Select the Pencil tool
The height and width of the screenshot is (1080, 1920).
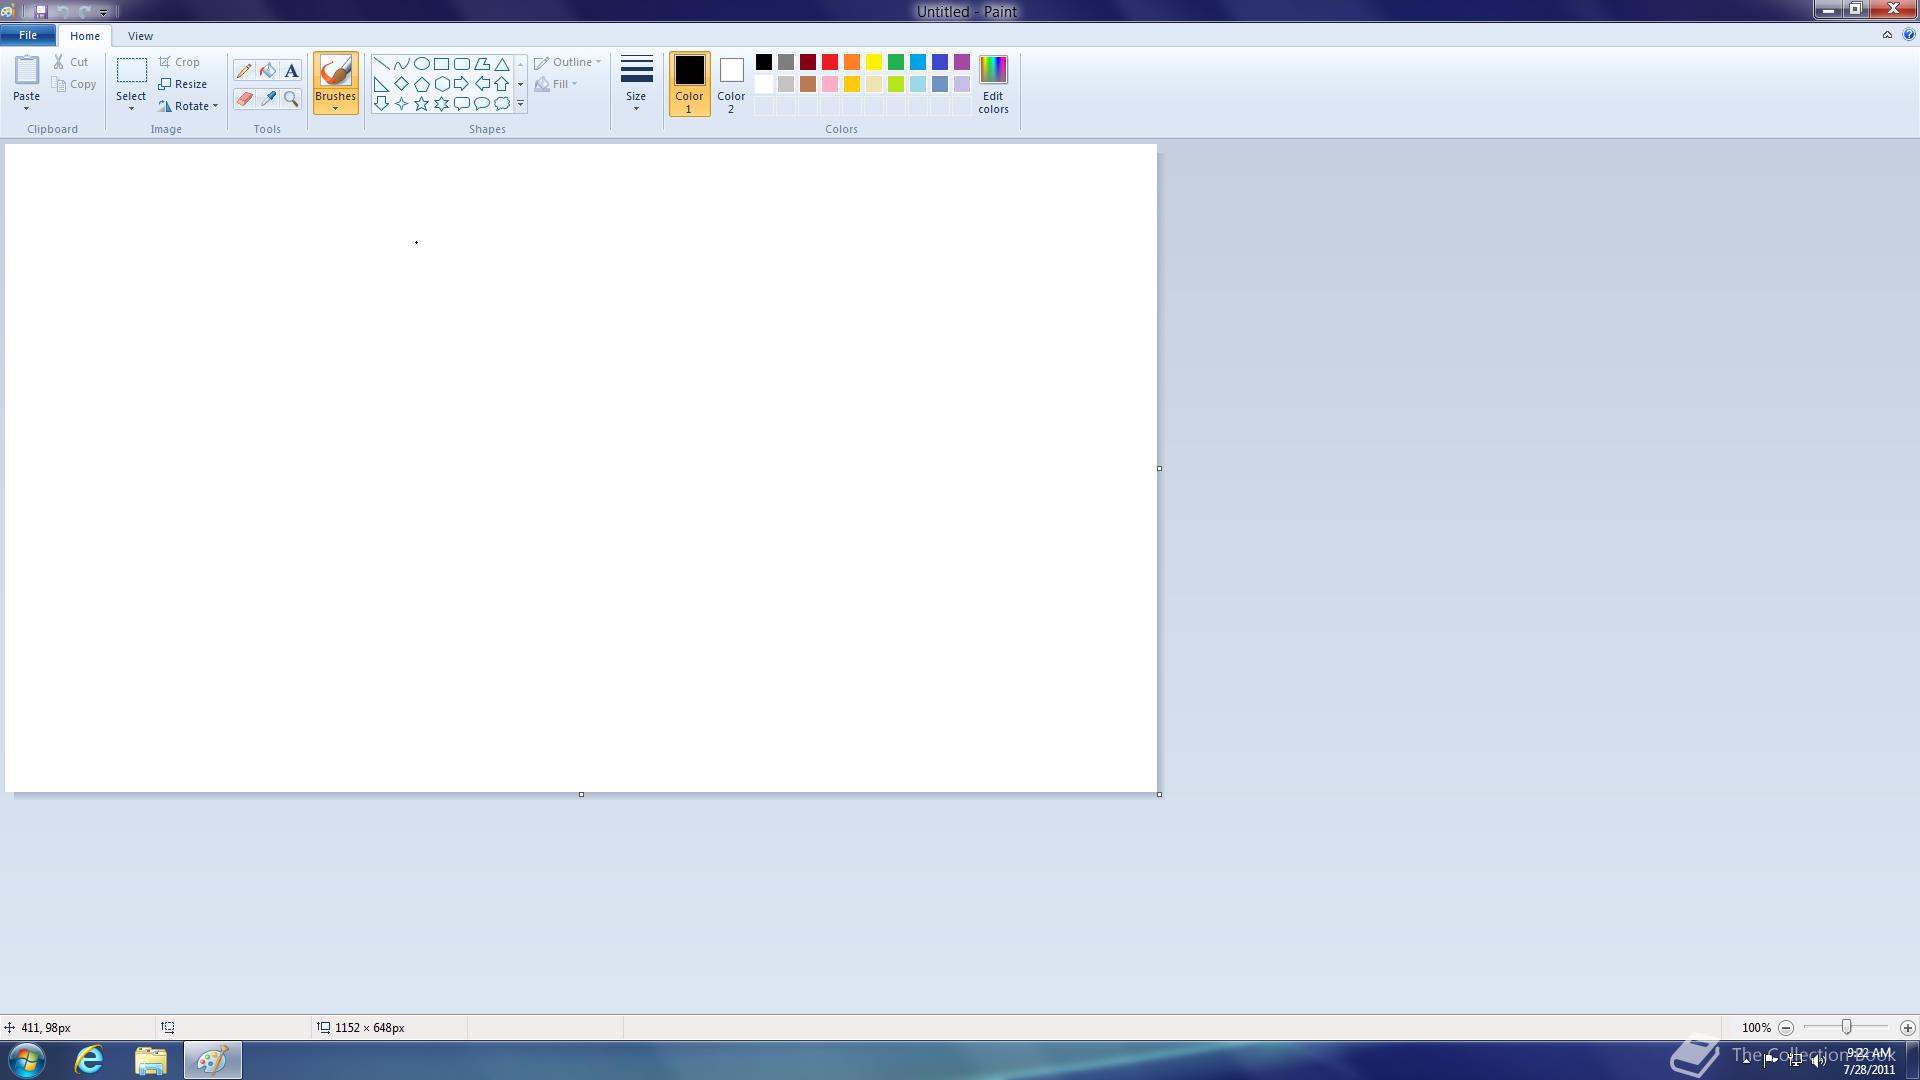click(243, 71)
